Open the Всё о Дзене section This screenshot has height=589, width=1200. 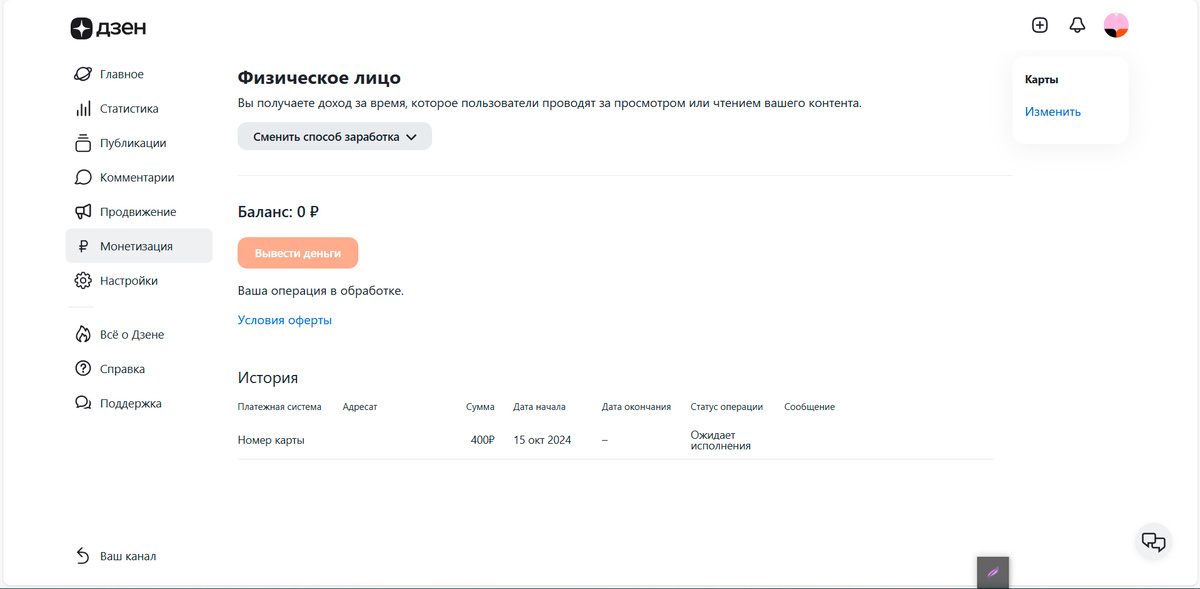(128, 334)
